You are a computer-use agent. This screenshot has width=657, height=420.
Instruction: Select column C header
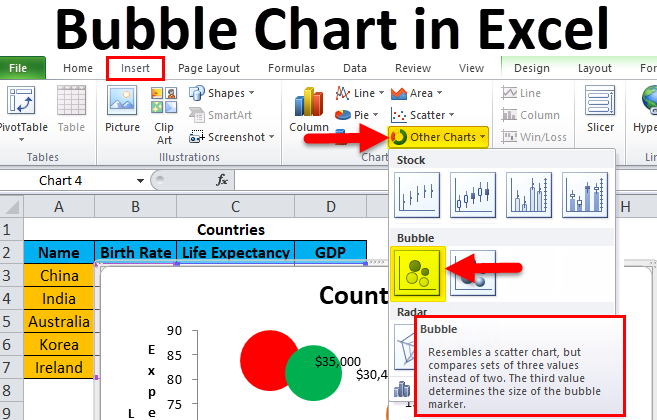click(235, 207)
